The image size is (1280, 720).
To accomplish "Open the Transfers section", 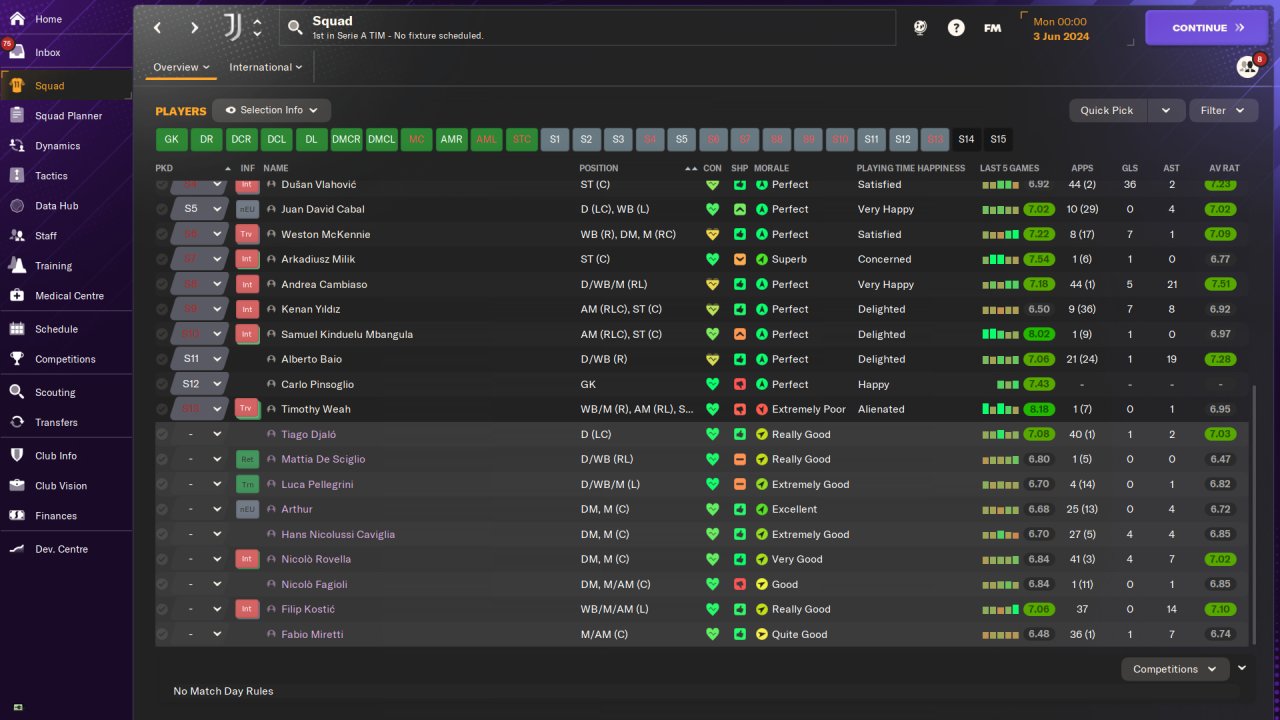I will (56, 422).
